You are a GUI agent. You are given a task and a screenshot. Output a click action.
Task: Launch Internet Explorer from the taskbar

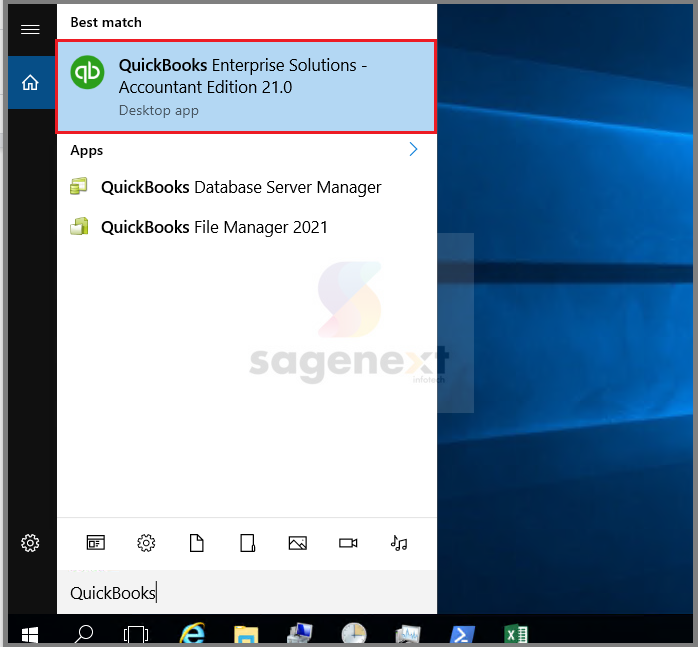point(192,633)
